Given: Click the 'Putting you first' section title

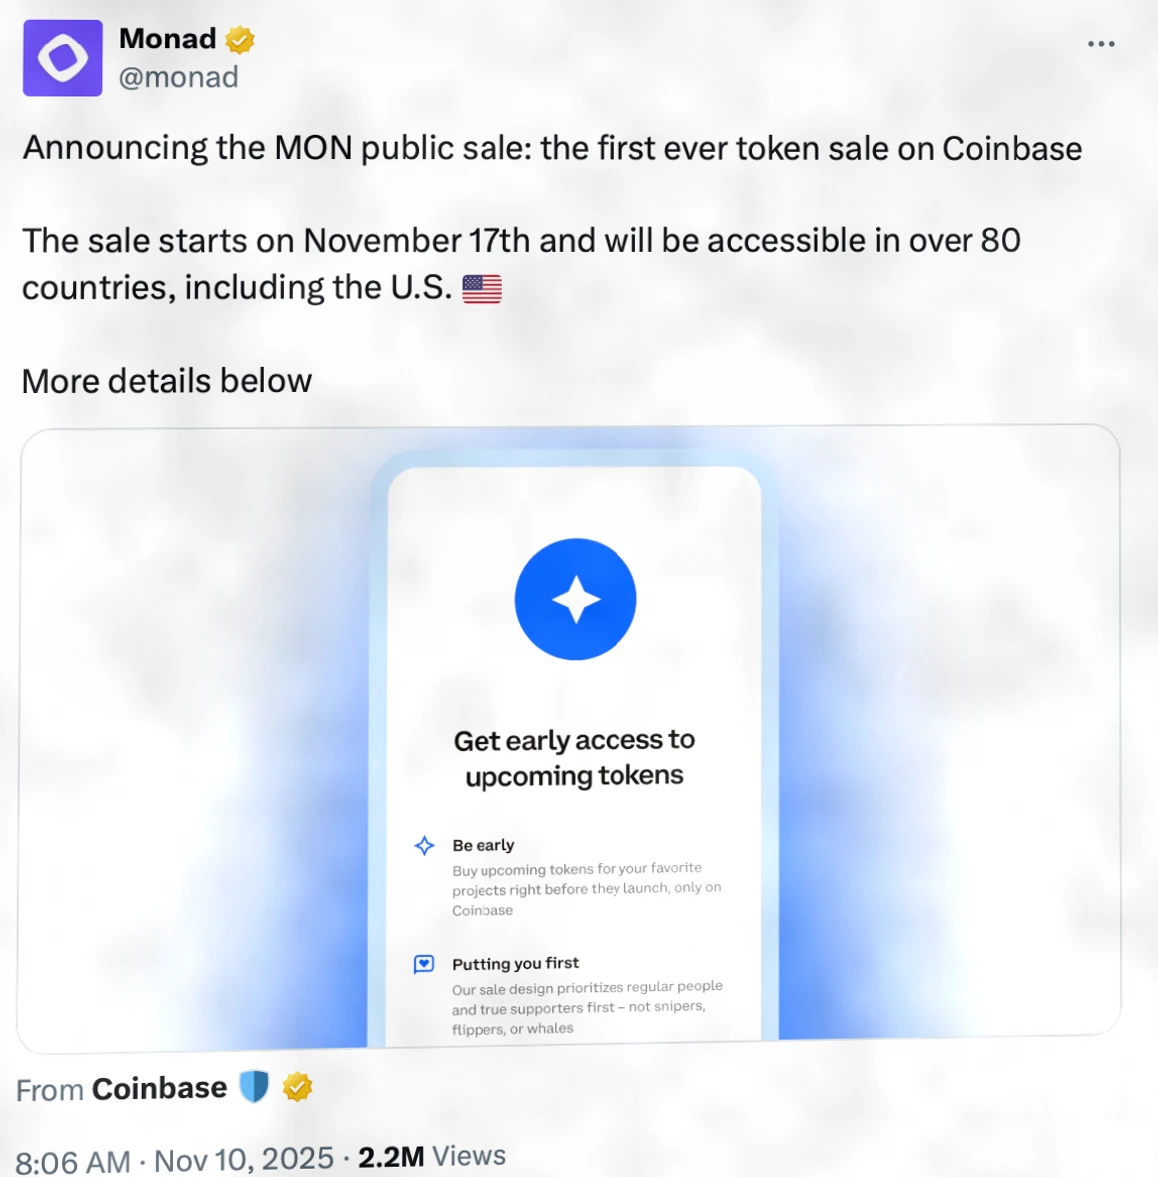Looking at the screenshot, I should coord(515,963).
